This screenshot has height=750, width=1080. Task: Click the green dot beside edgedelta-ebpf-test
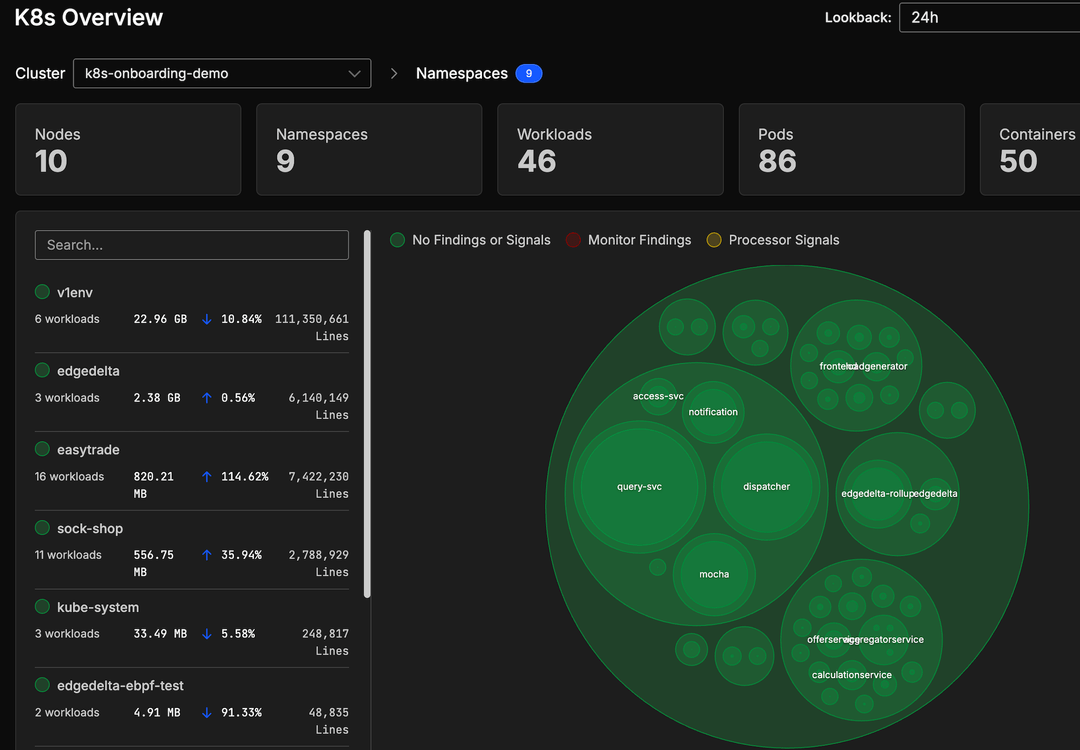click(42, 685)
